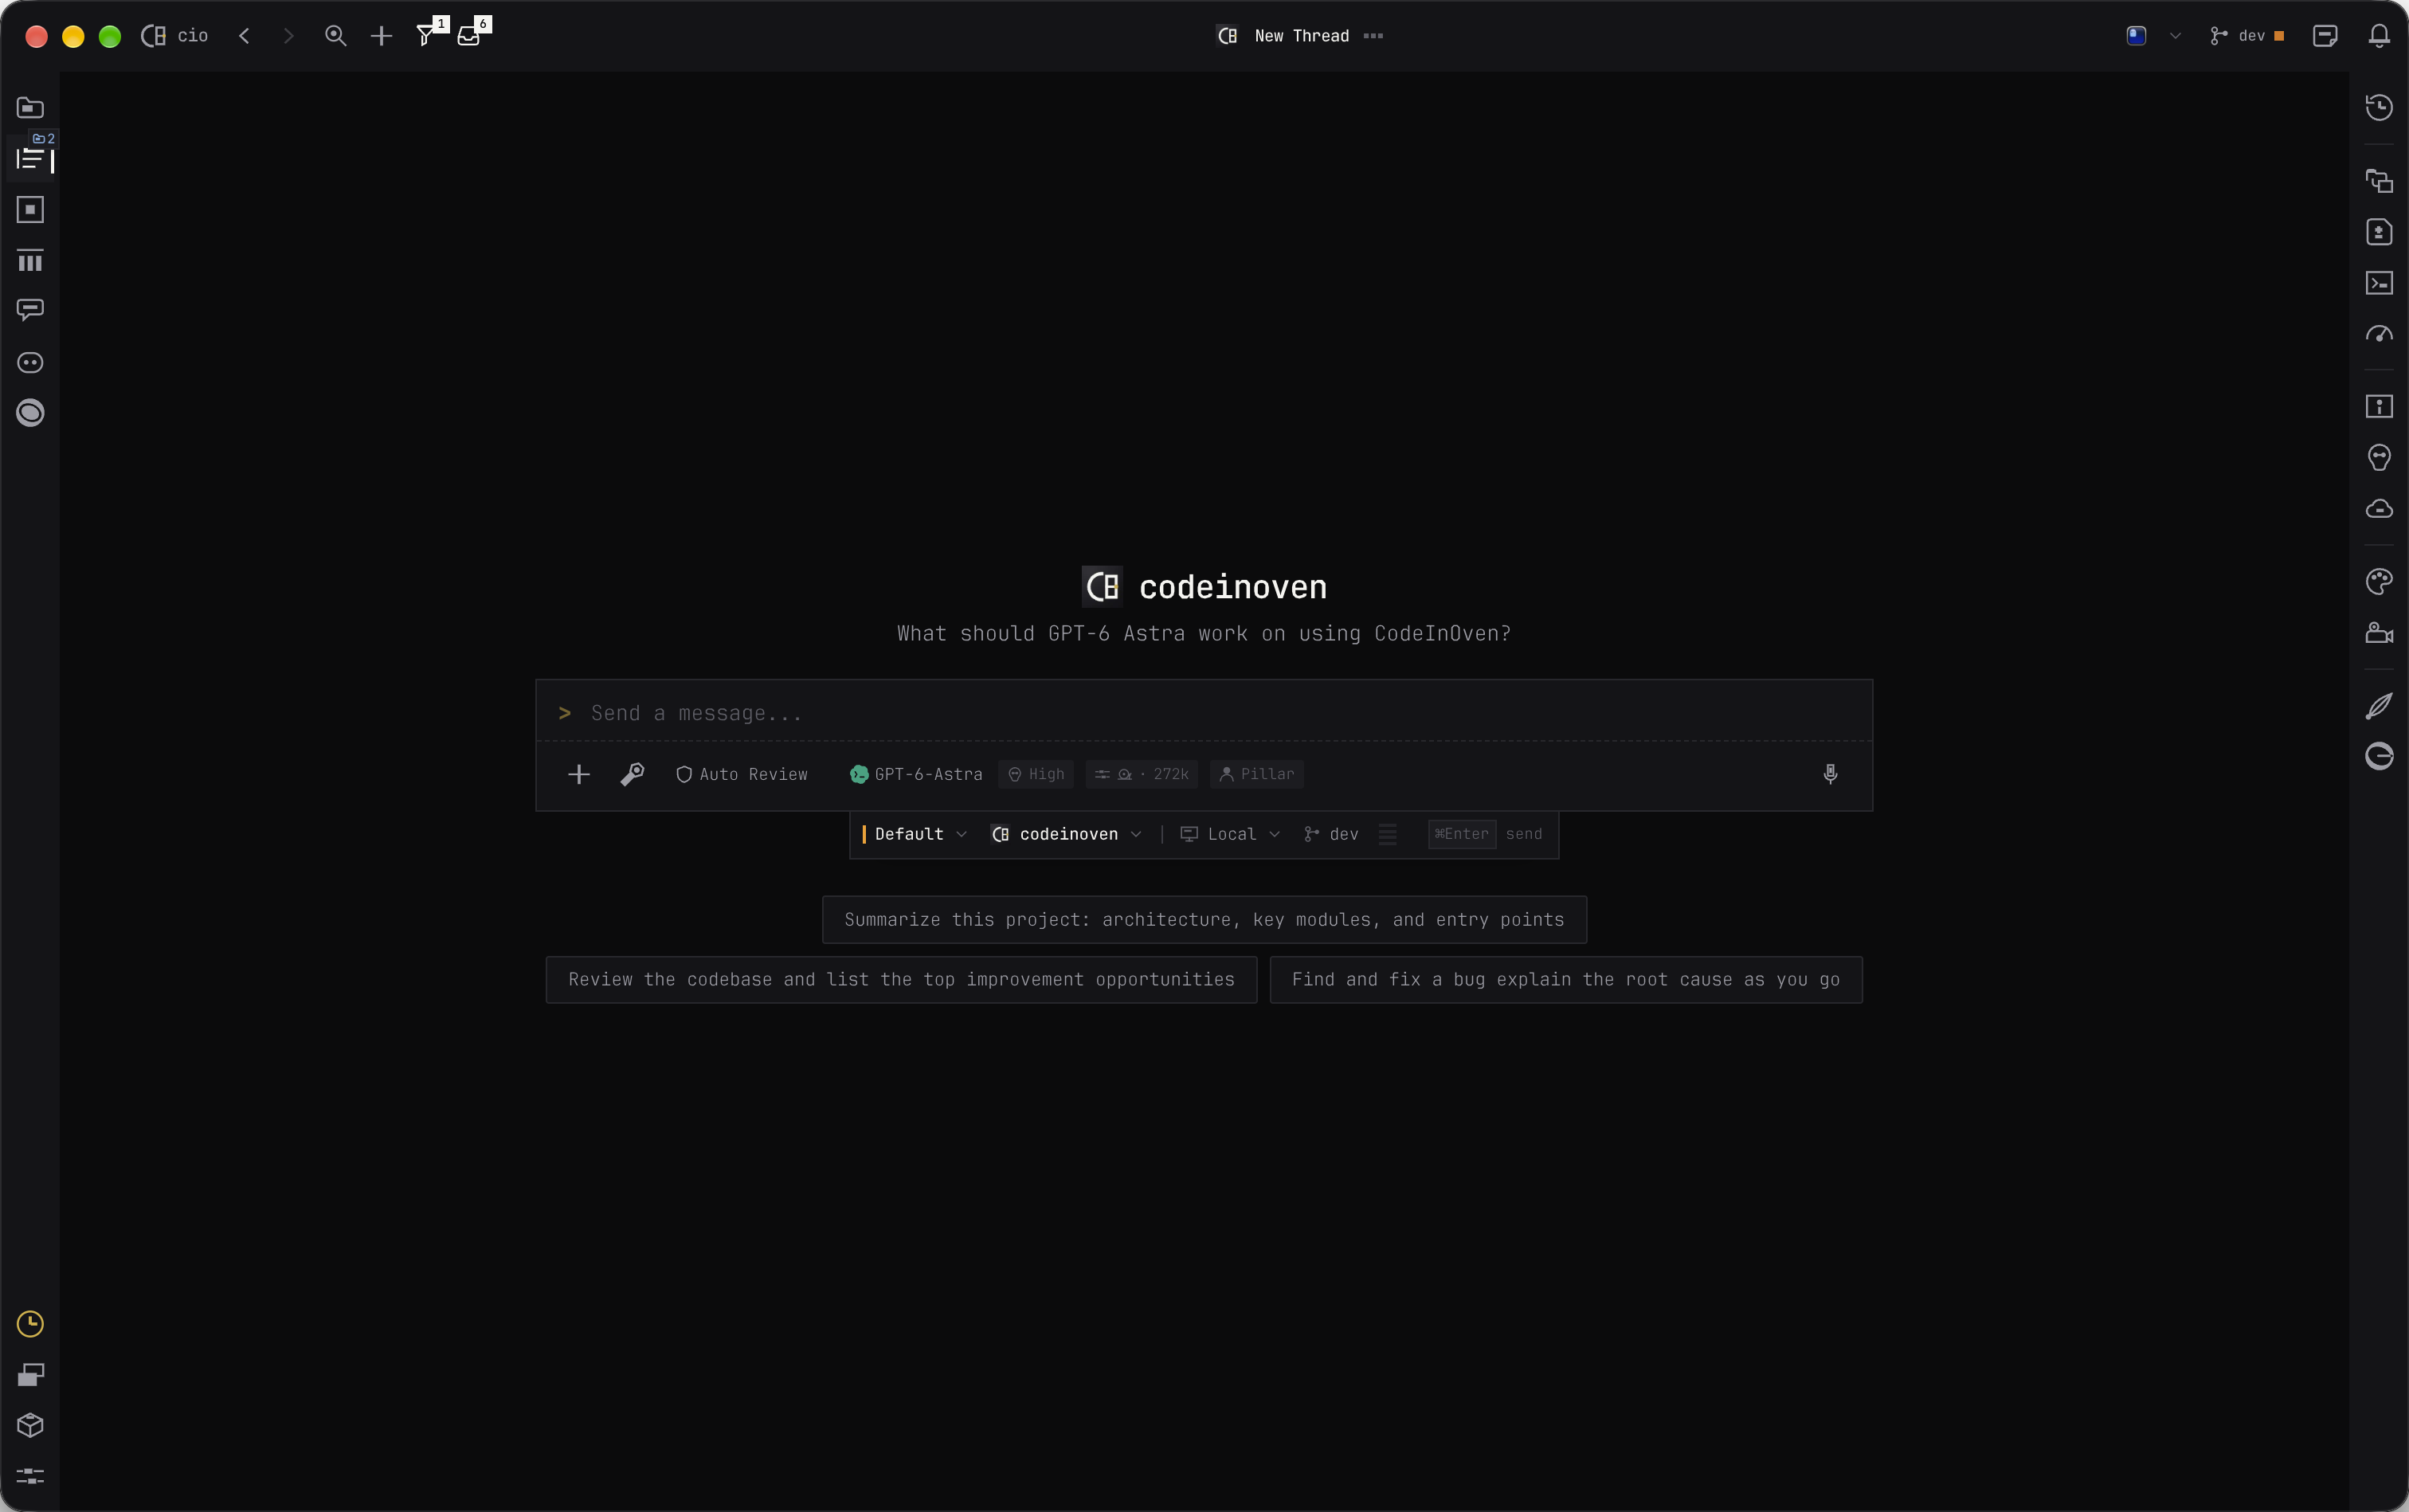Open notifications bell in title bar
The height and width of the screenshot is (1512, 2409).
pyautogui.click(x=2379, y=36)
